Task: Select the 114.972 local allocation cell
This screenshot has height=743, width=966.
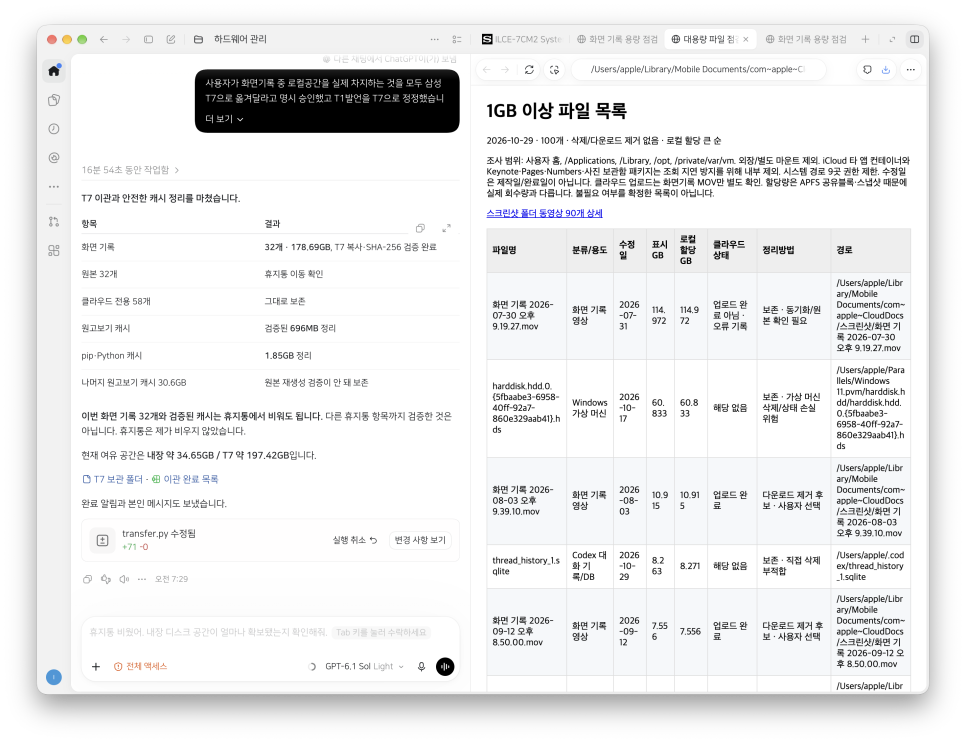Action: point(690,315)
